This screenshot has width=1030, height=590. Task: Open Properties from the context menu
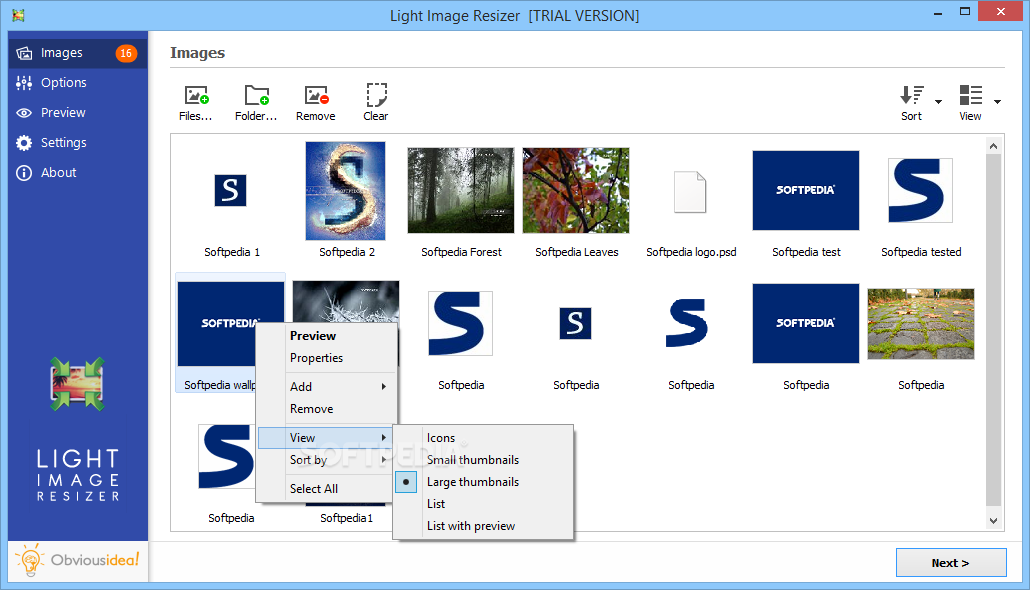[x=317, y=358]
